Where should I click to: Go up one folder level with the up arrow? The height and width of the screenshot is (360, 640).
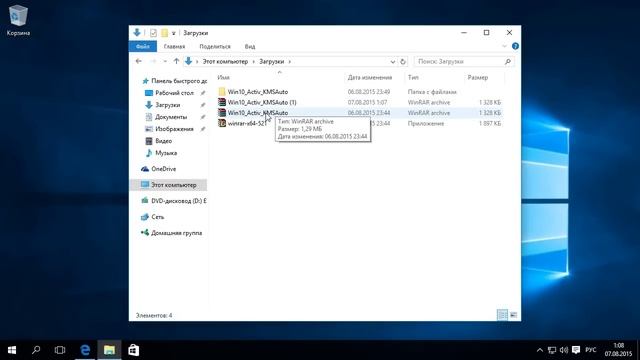click(x=176, y=61)
